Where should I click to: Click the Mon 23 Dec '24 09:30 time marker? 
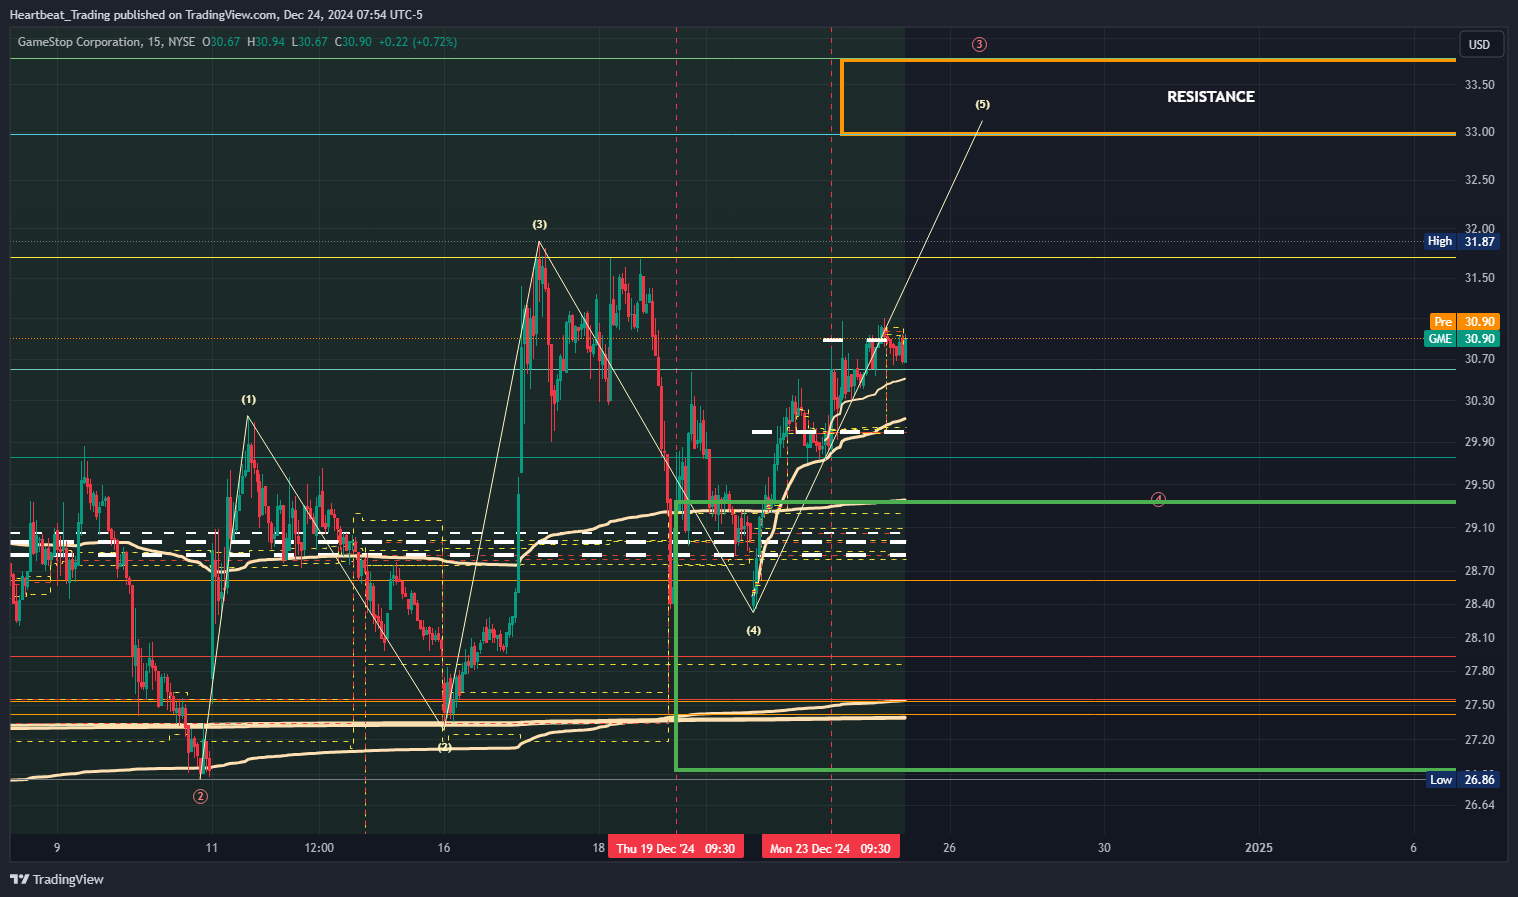pos(831,848)
